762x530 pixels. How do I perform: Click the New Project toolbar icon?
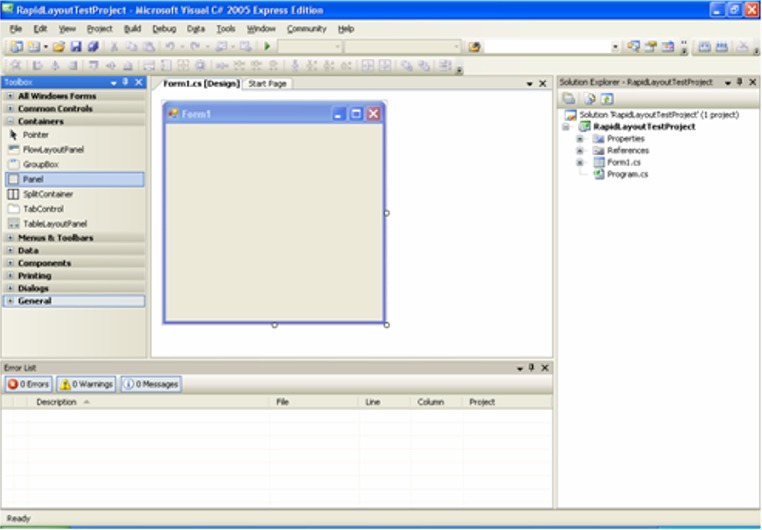[16, 47]
